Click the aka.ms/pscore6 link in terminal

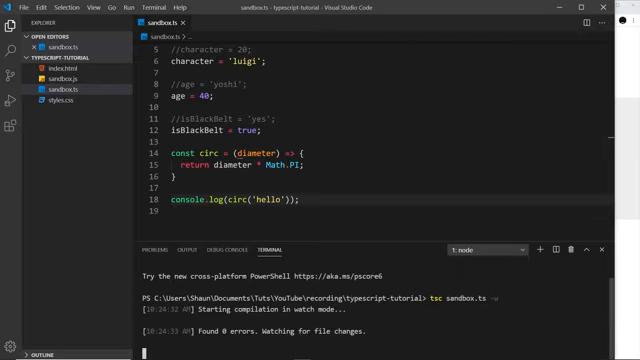(338, 276)
